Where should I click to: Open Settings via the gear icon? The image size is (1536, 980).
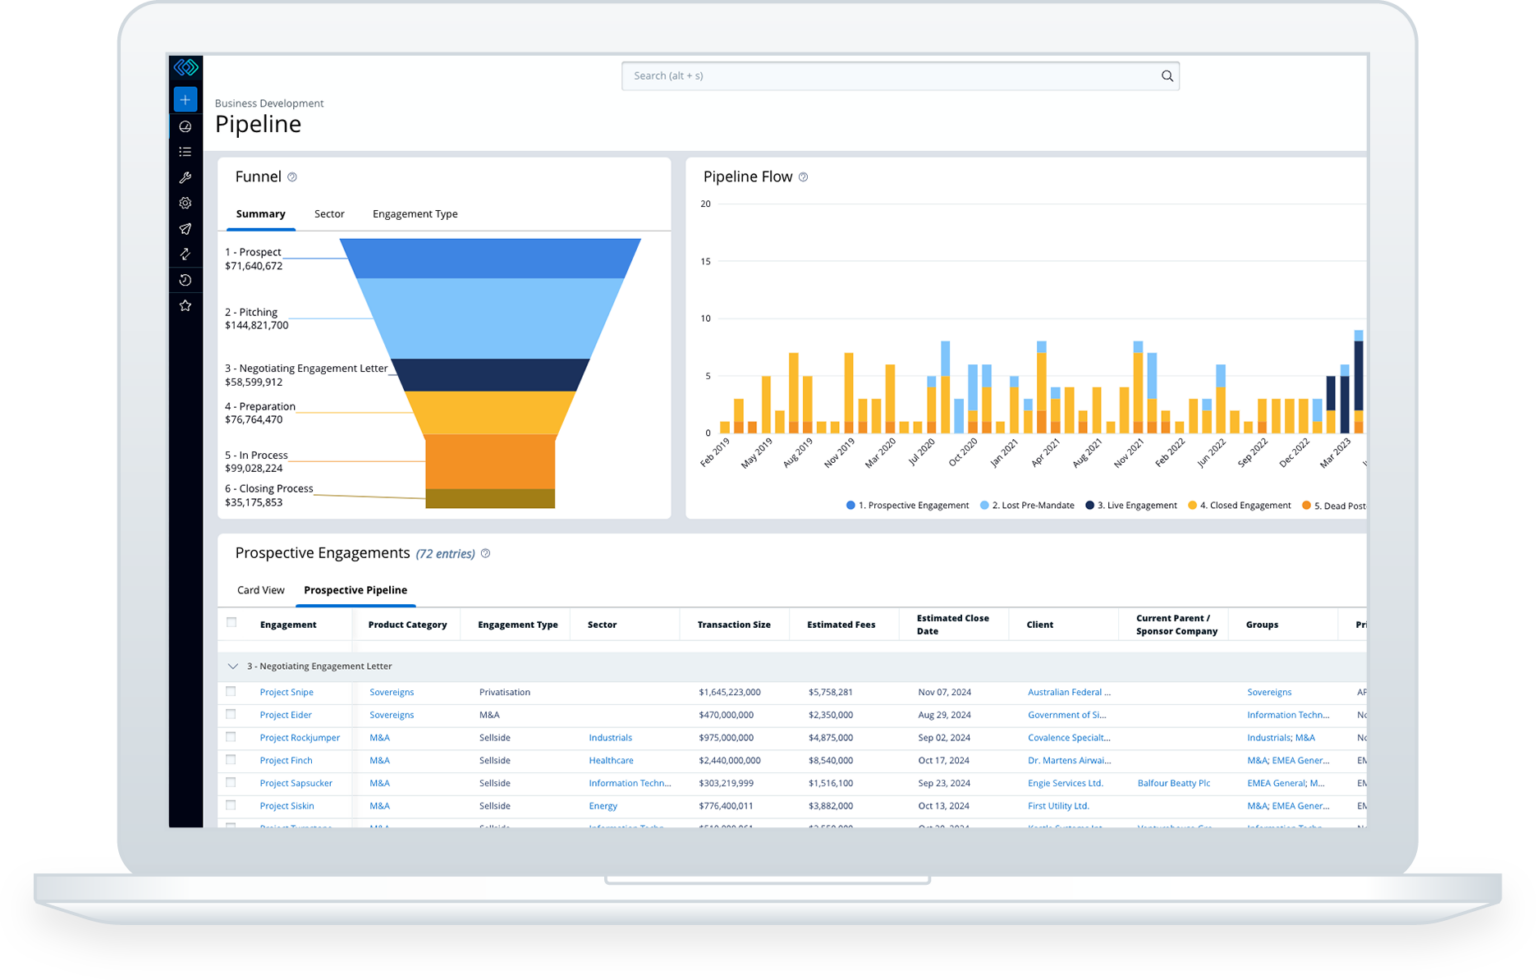[185, 202]
